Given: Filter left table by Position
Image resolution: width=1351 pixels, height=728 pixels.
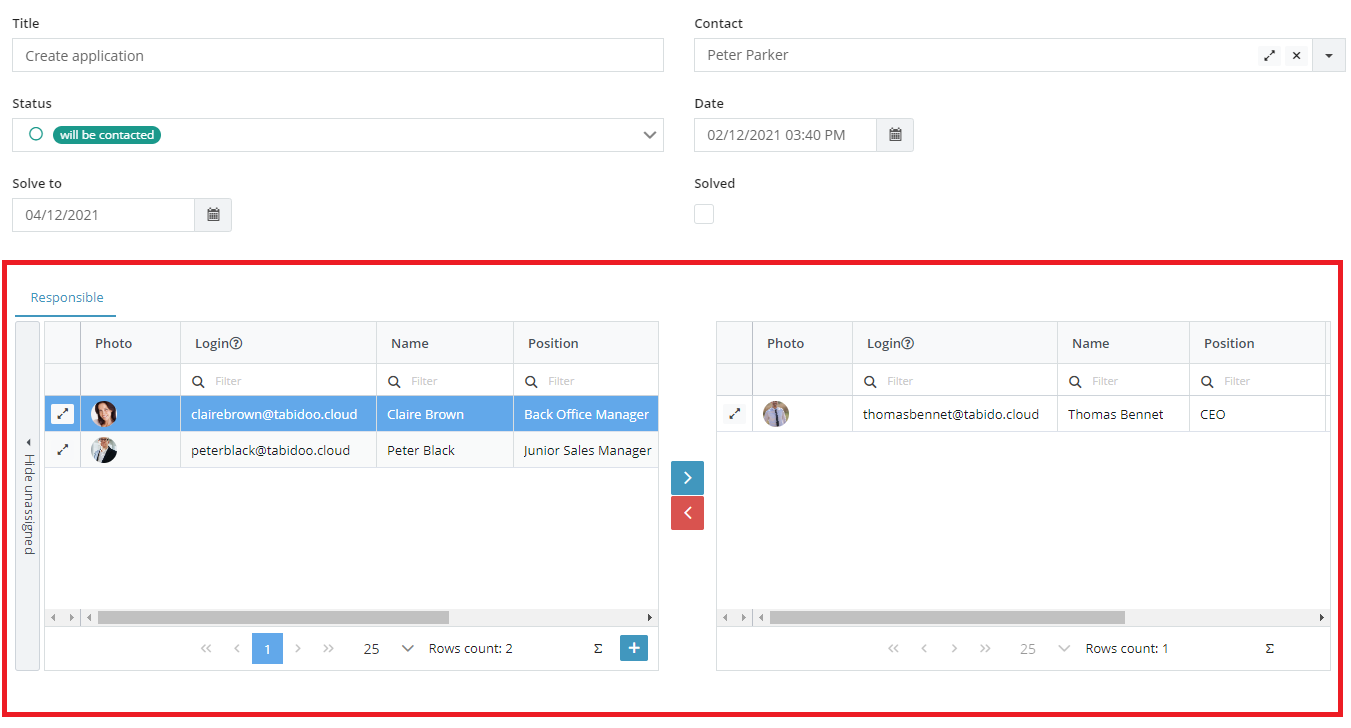Looking at the screenshot, I should click(586, 381).
